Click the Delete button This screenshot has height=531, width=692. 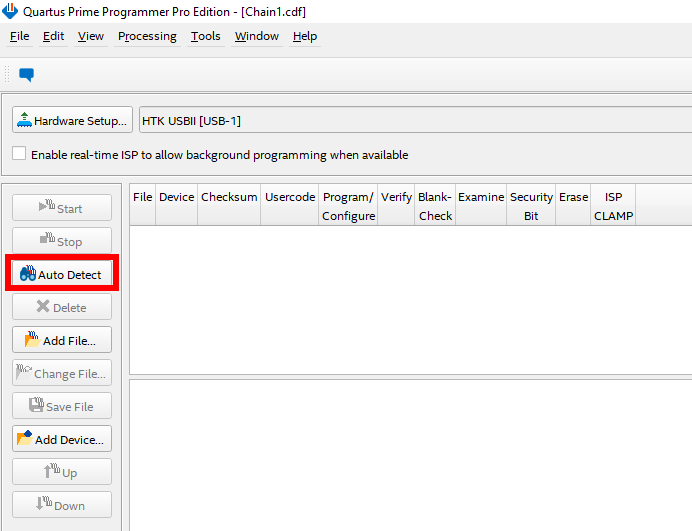click(x=62, y=307)
